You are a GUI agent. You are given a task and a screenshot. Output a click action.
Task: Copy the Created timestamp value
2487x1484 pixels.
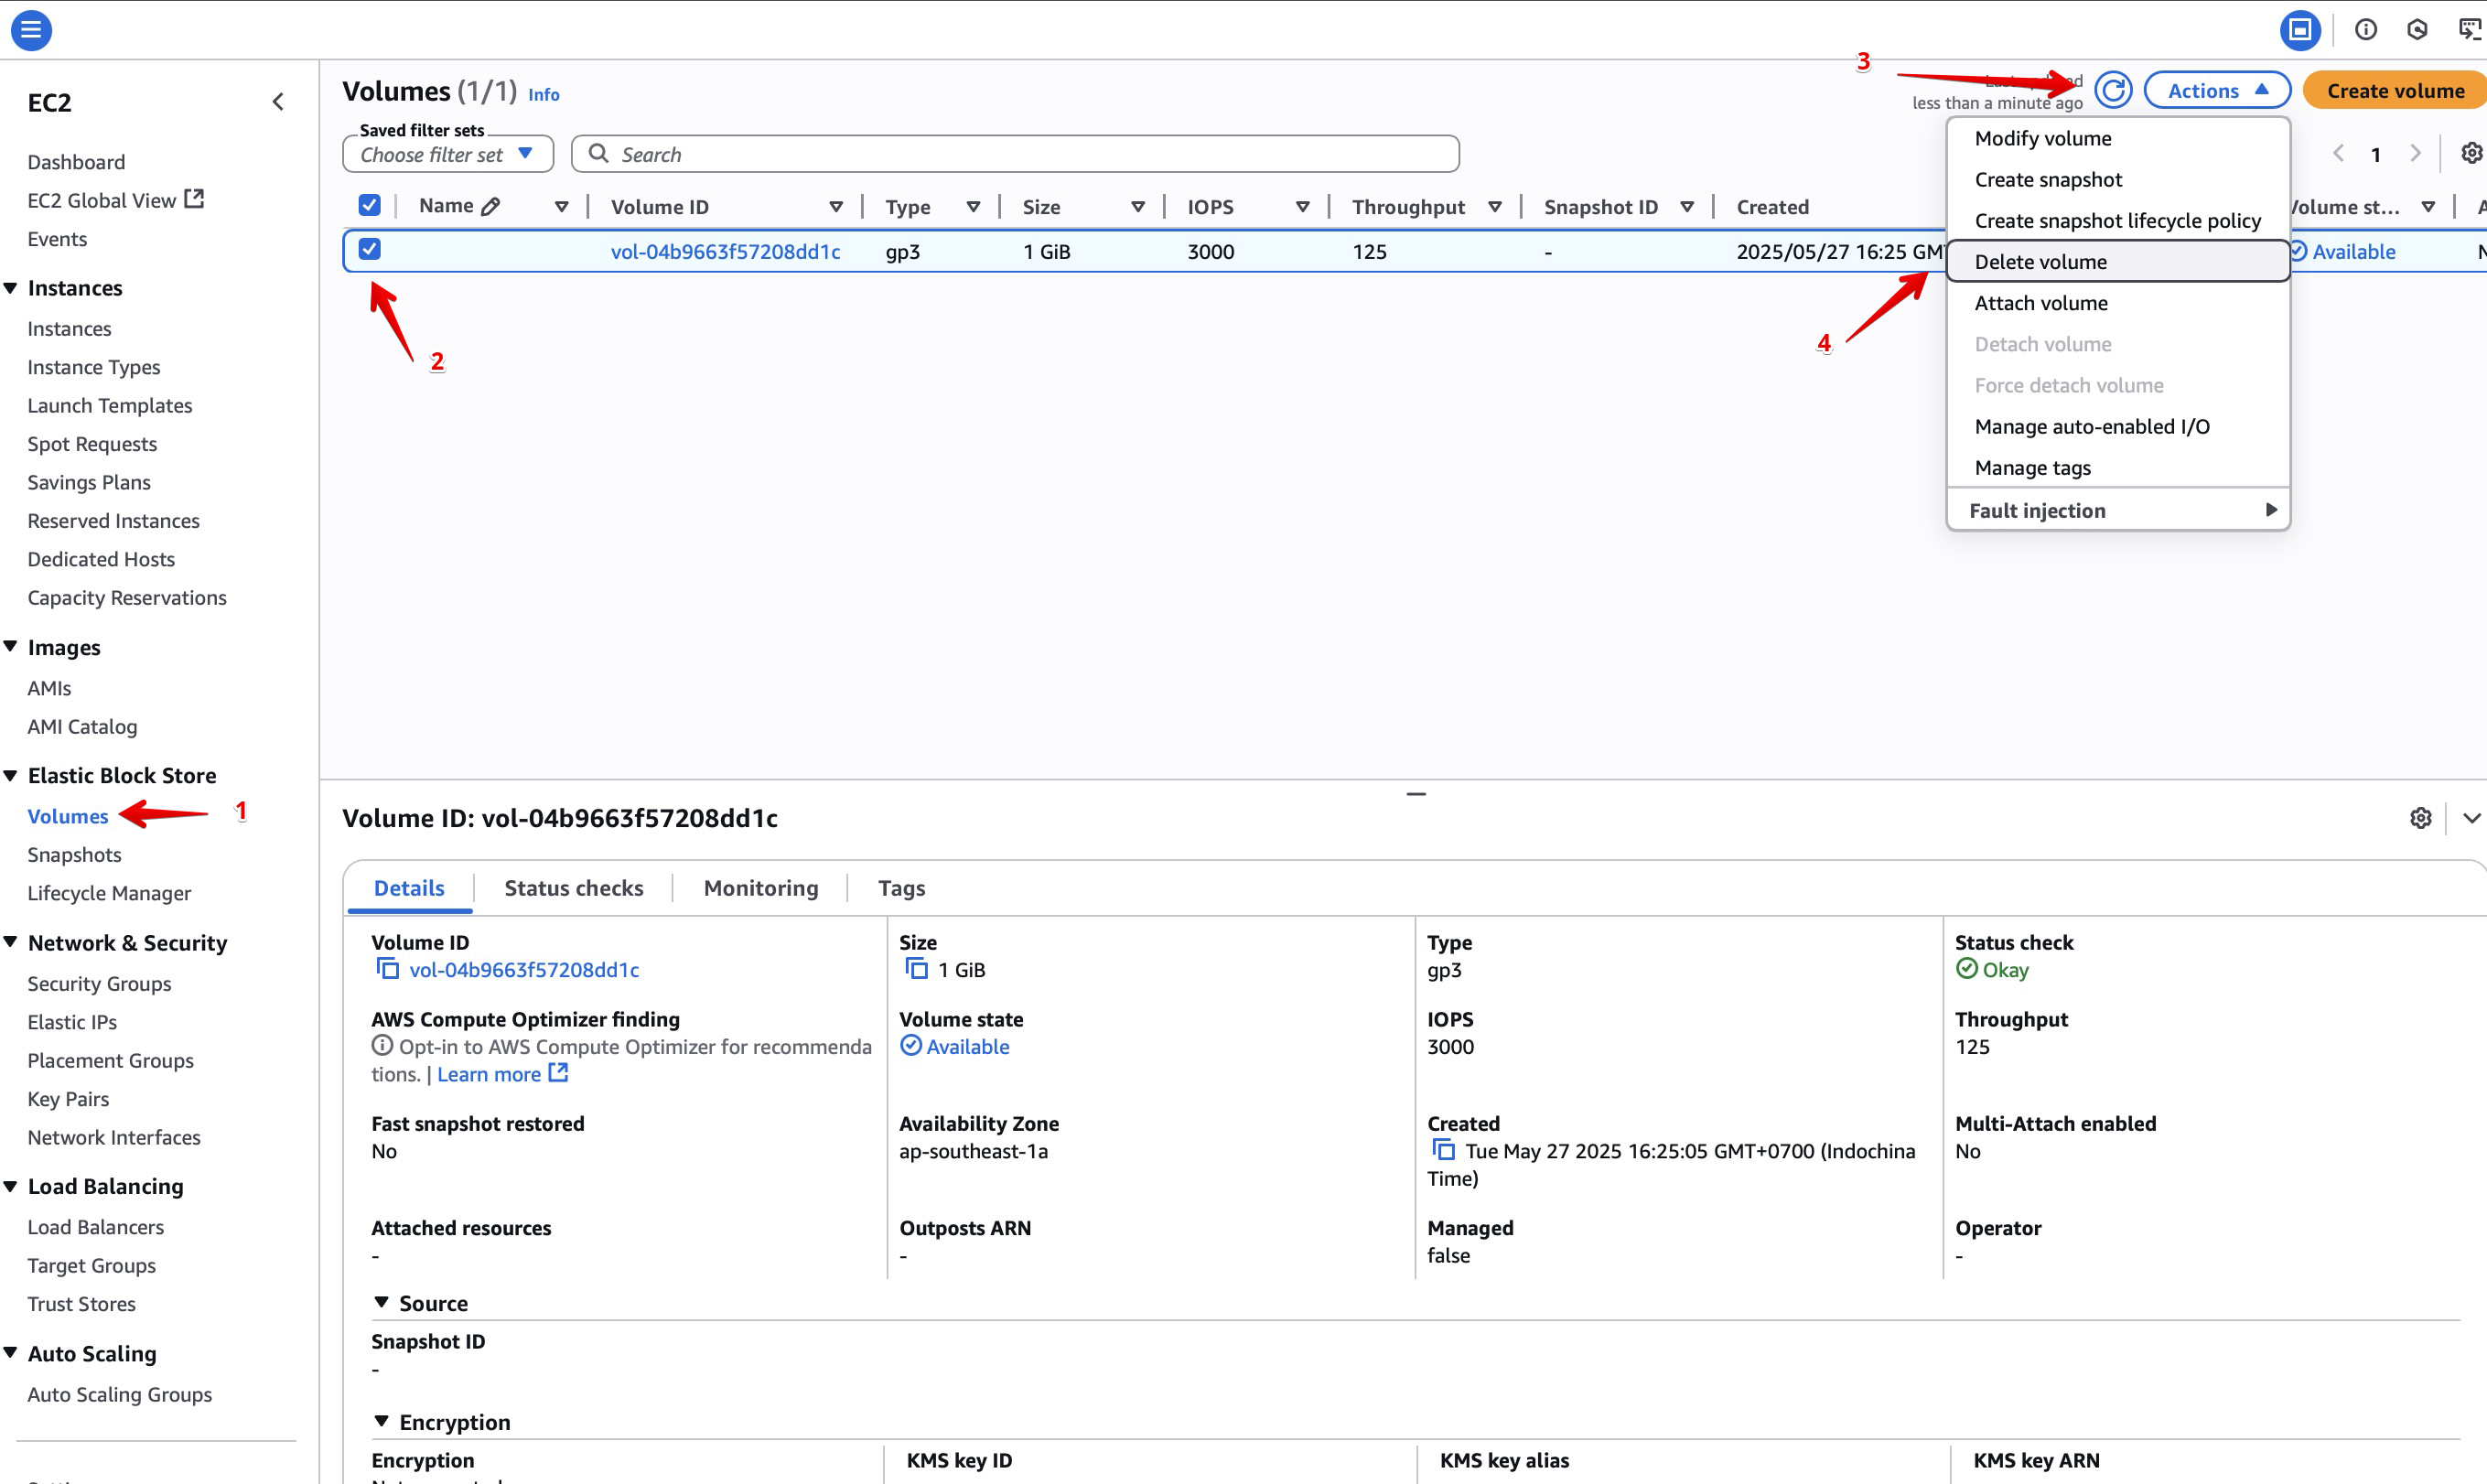[x=1443, y=1150]
